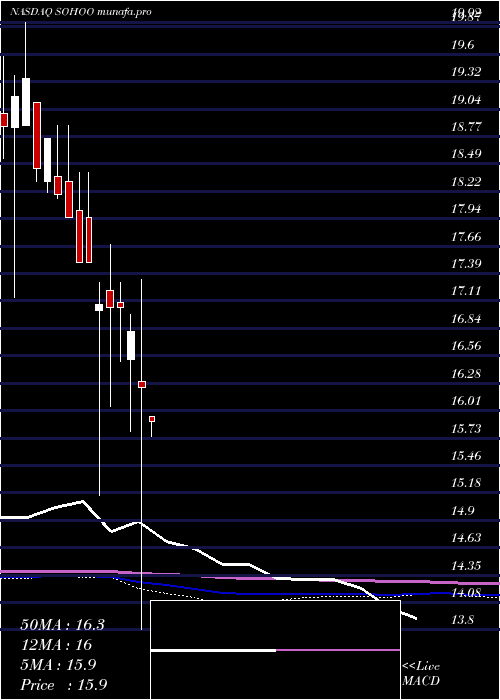
Task: Click the 15.46 price axis label
Action: (x=466, y=456)
